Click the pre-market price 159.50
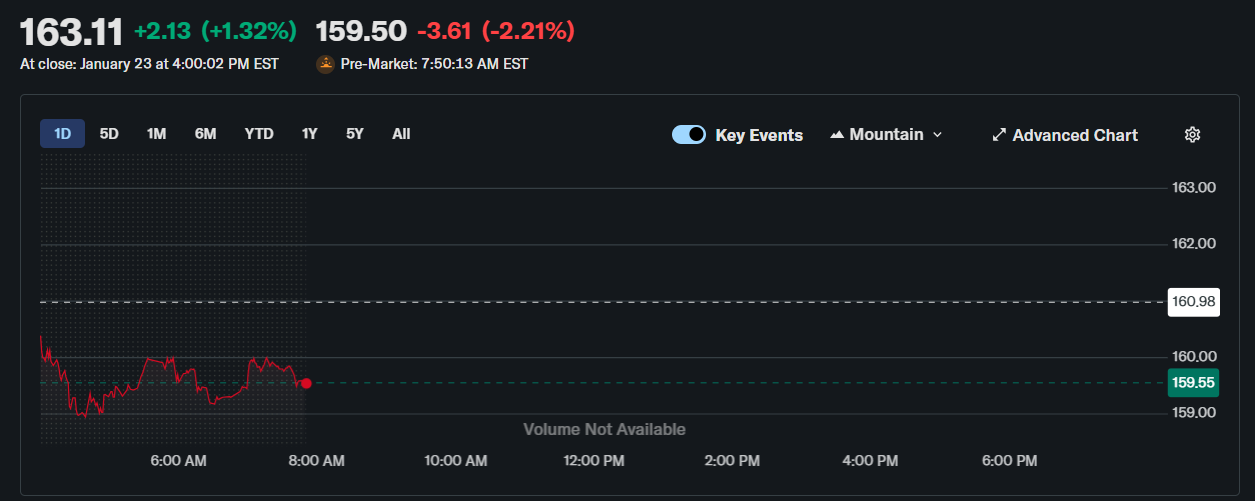Image resolution: width=1255 pixels, height=501 pixels. coord(361,31)
